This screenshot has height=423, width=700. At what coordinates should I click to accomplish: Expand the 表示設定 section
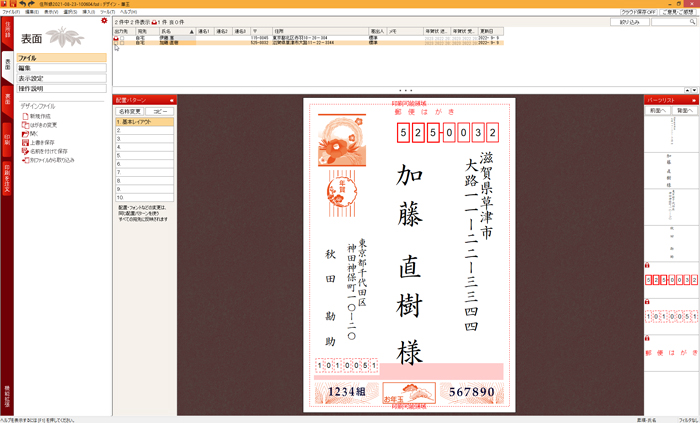(x=60, y=78)
